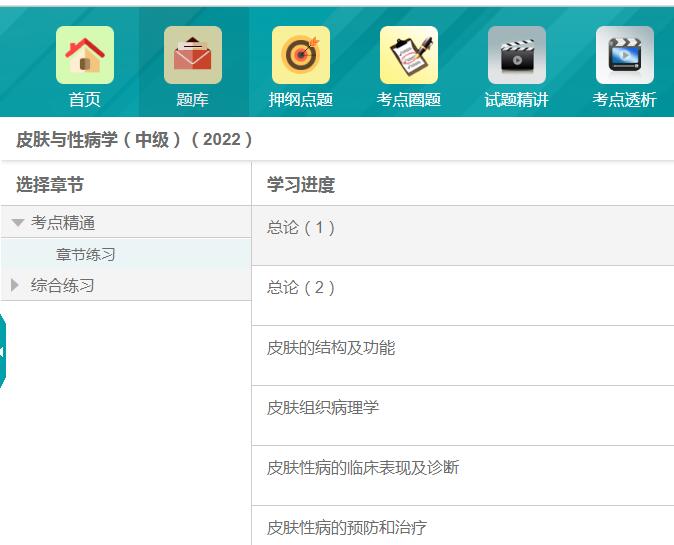Open chapter 总论（1）
The height and width of the screenshot is (545, 674).
pyautogui.click(x=463, y=236)
